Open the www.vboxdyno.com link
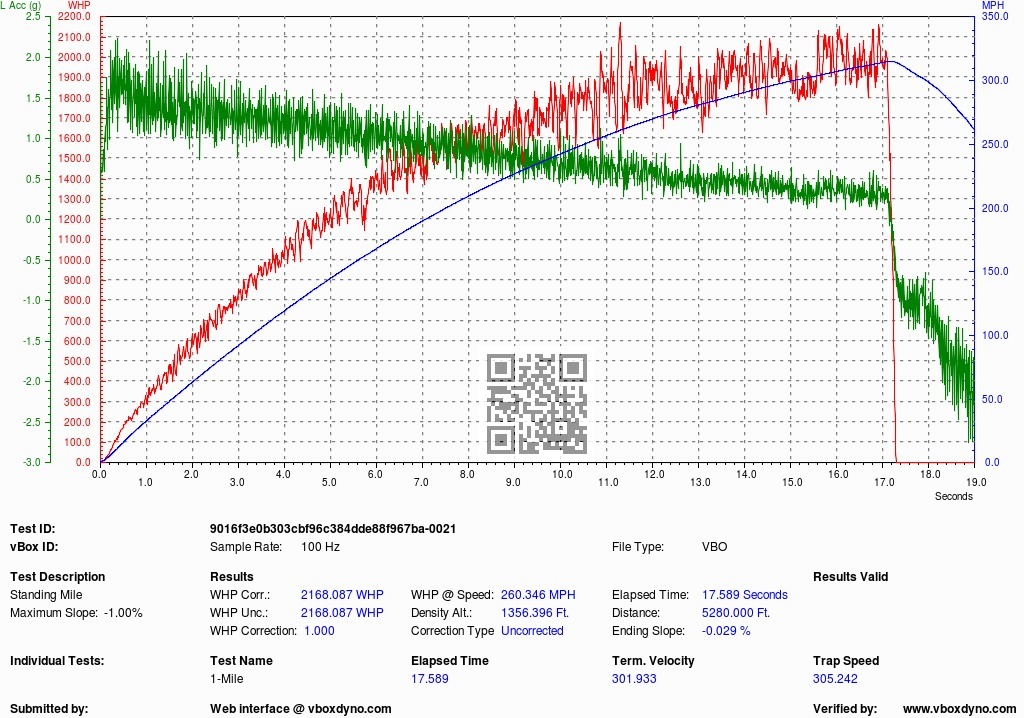 point(959,709)
